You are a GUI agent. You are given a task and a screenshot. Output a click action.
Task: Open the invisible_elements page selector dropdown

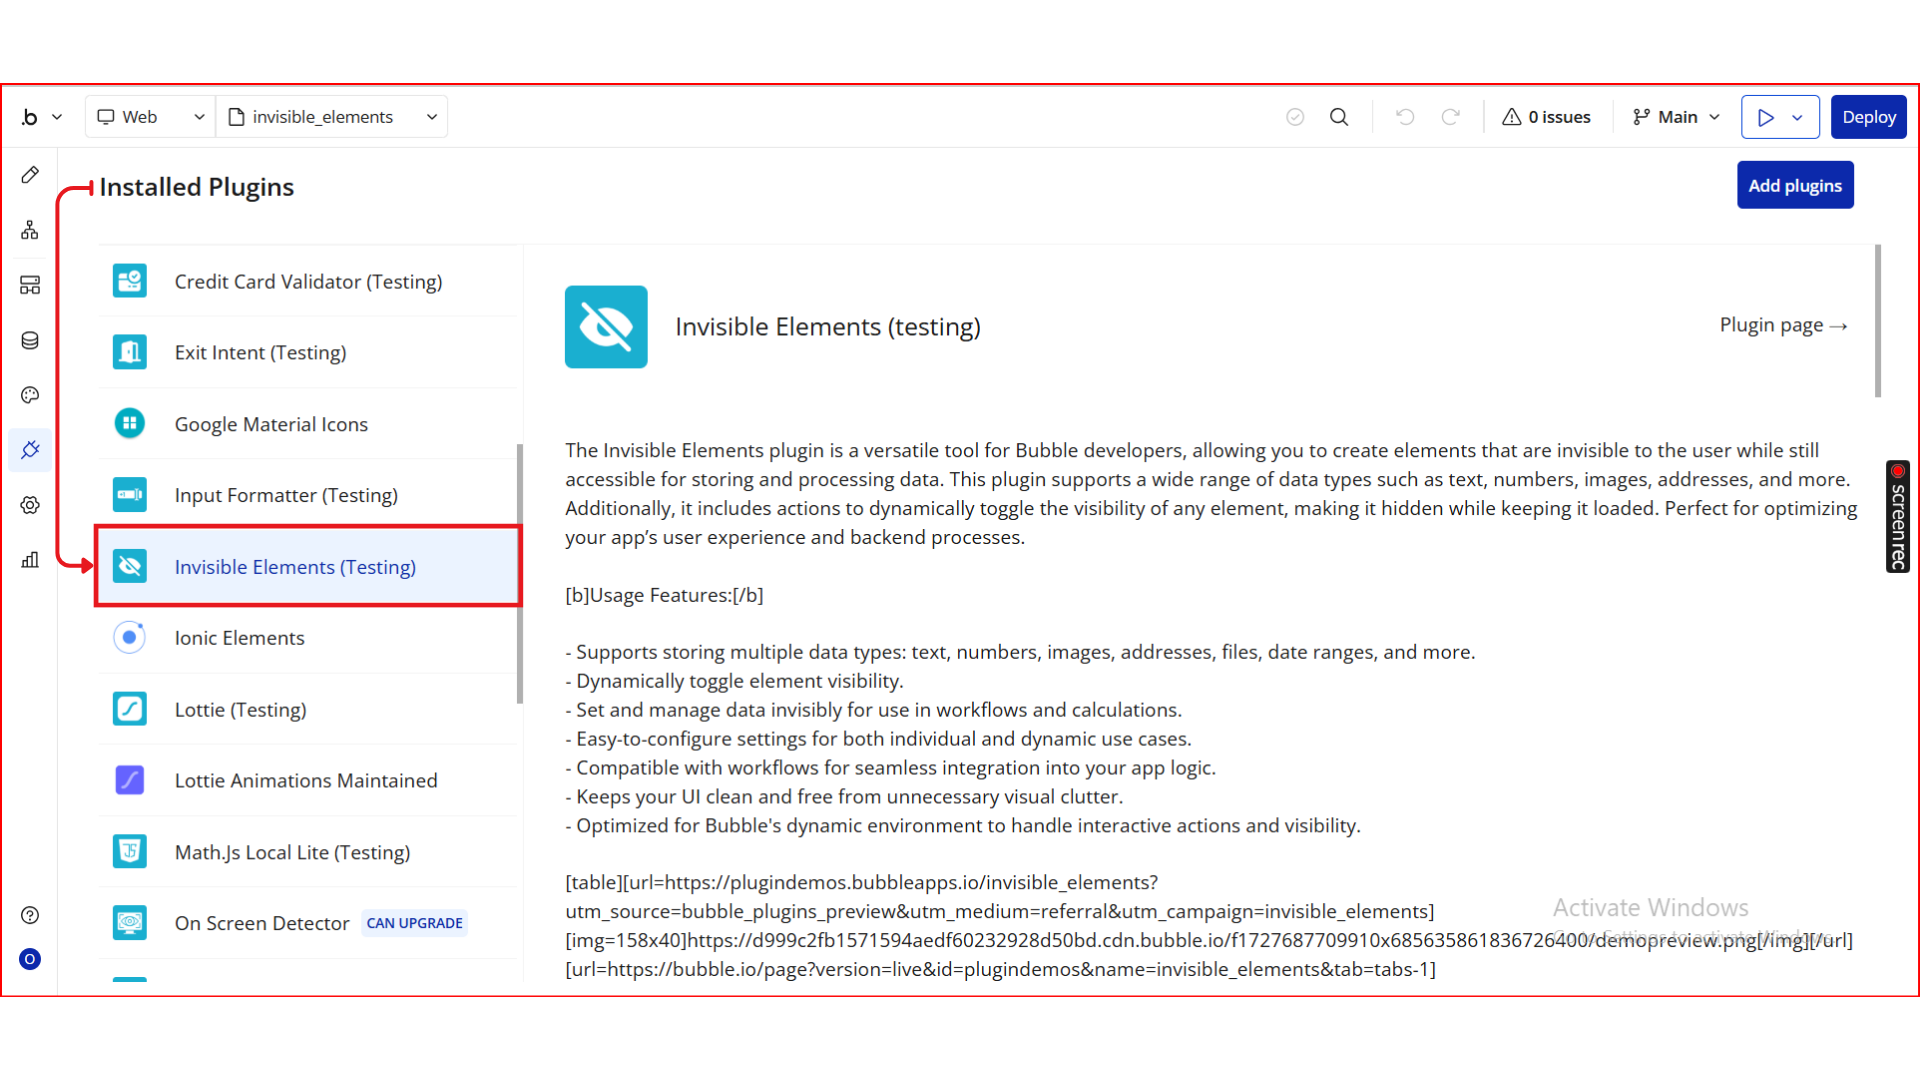[x=332, y=117]
